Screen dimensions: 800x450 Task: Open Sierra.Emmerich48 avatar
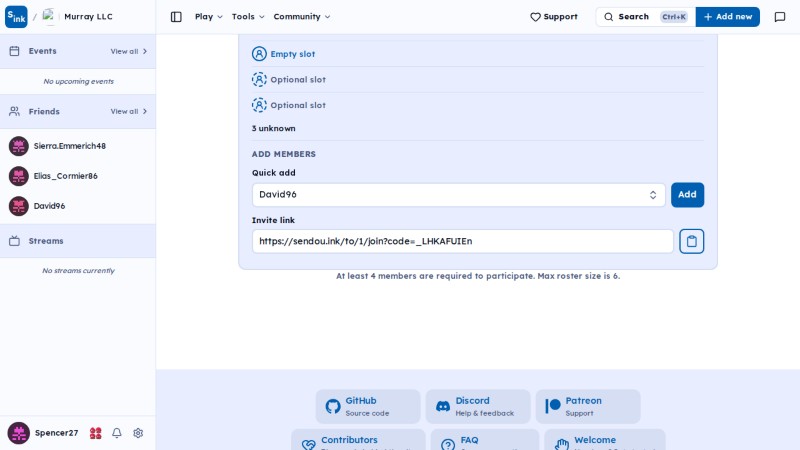pyautogui.click(x=19, y=146)
